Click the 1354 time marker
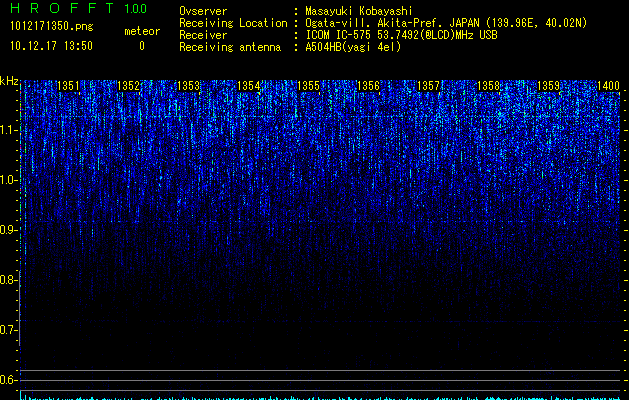 click(x=249, y=86)
